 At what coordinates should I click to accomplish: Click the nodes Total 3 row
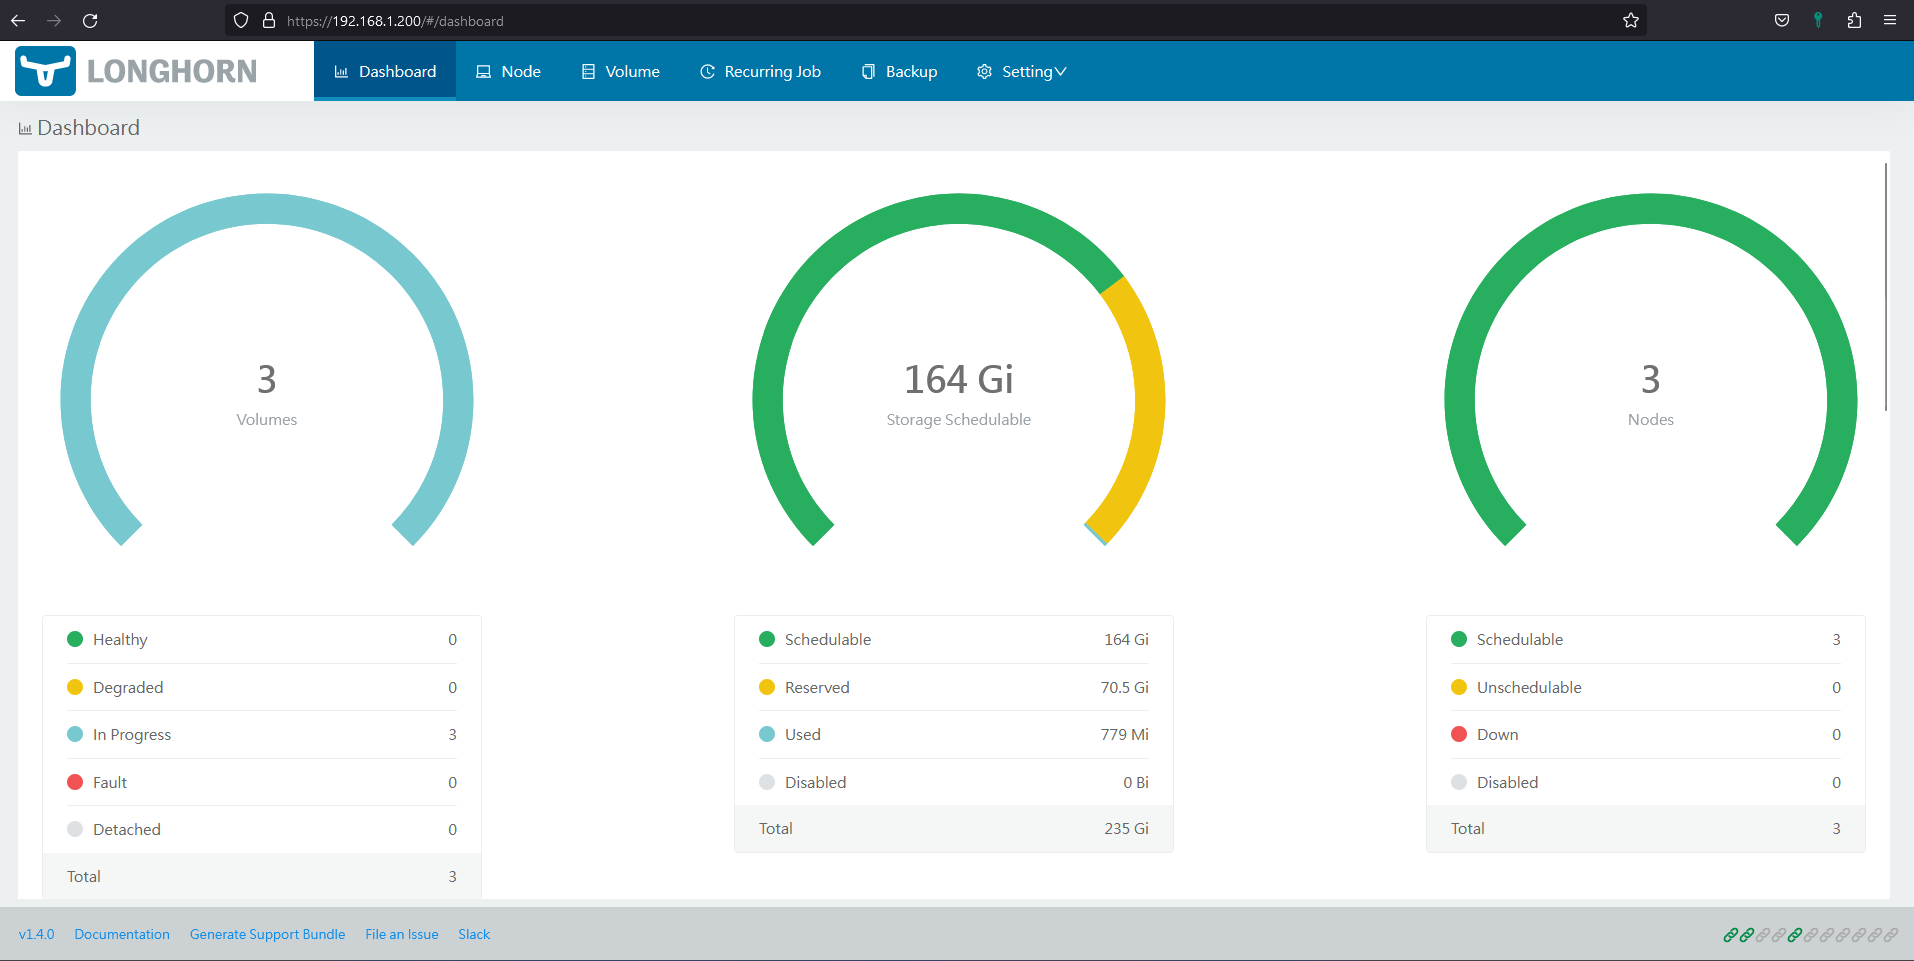tap(1646, 829)
